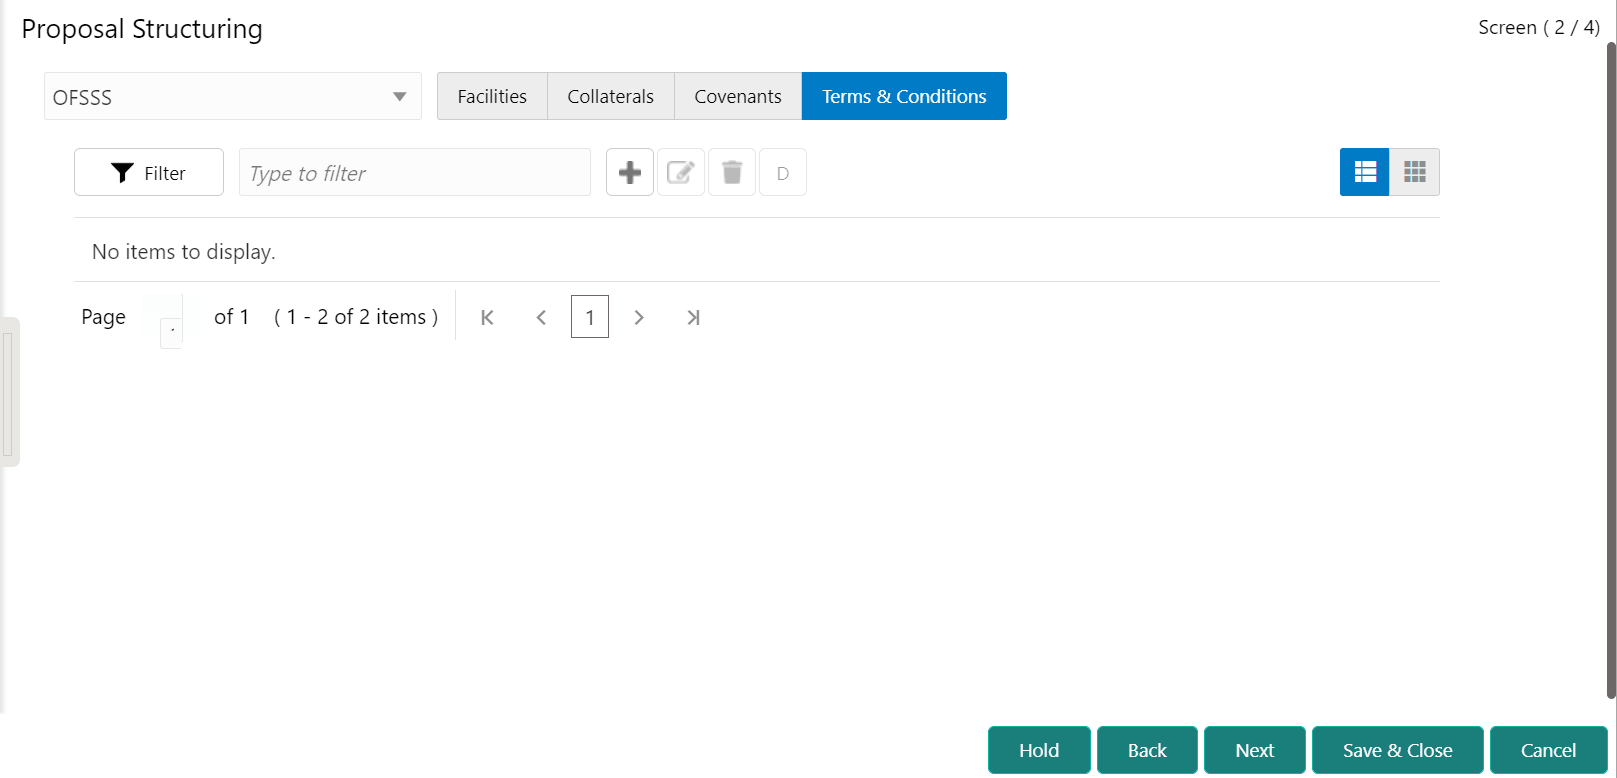The image size is (1617, 778).
Task: Go to the next page
Action: click(x=639, y=317)
